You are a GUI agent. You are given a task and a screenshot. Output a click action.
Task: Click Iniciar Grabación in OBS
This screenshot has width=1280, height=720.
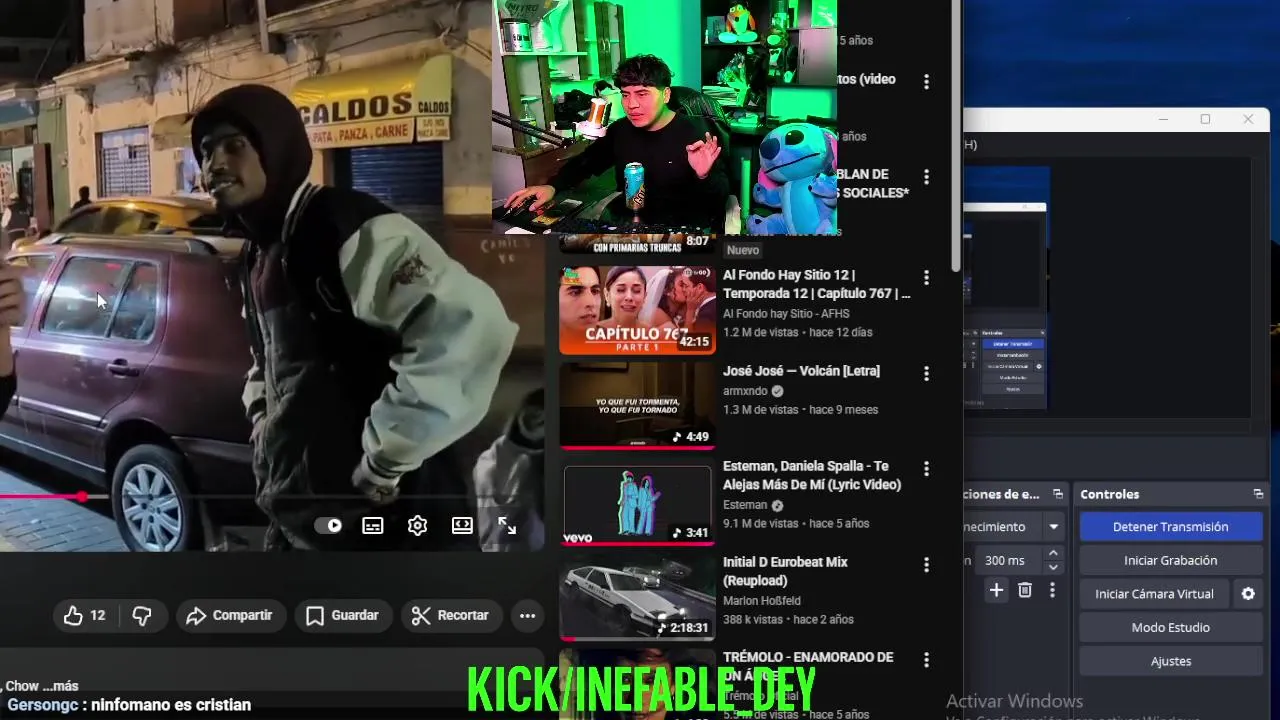click(1170, 560)
